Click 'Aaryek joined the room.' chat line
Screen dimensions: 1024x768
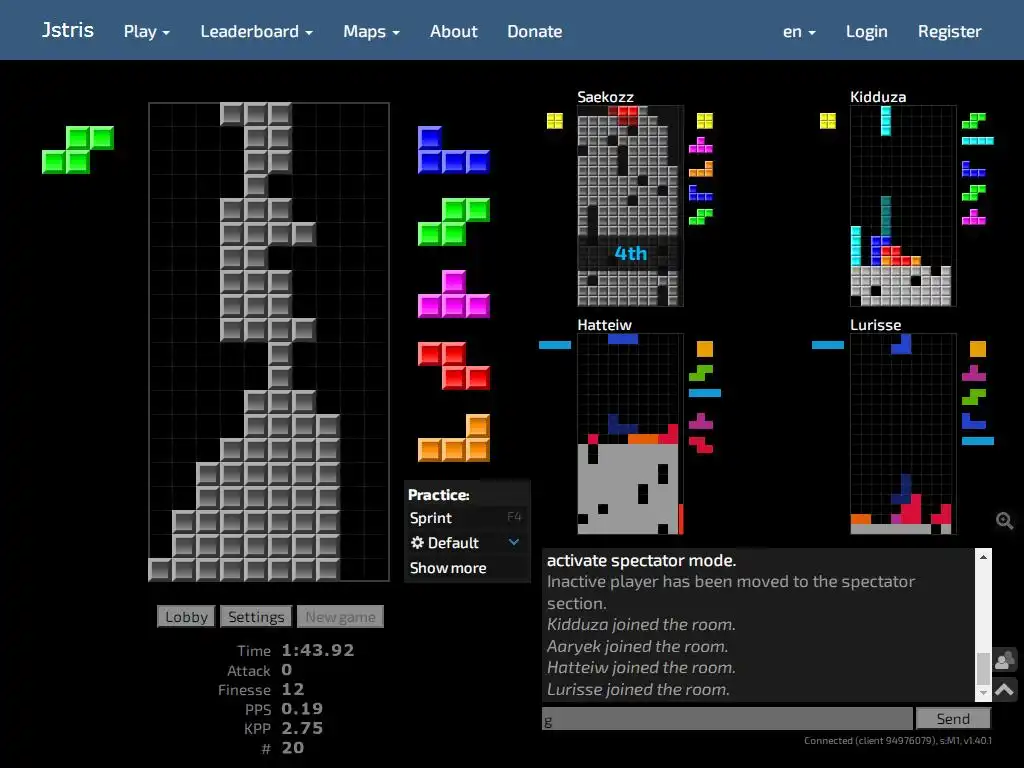tap(637, 647)
